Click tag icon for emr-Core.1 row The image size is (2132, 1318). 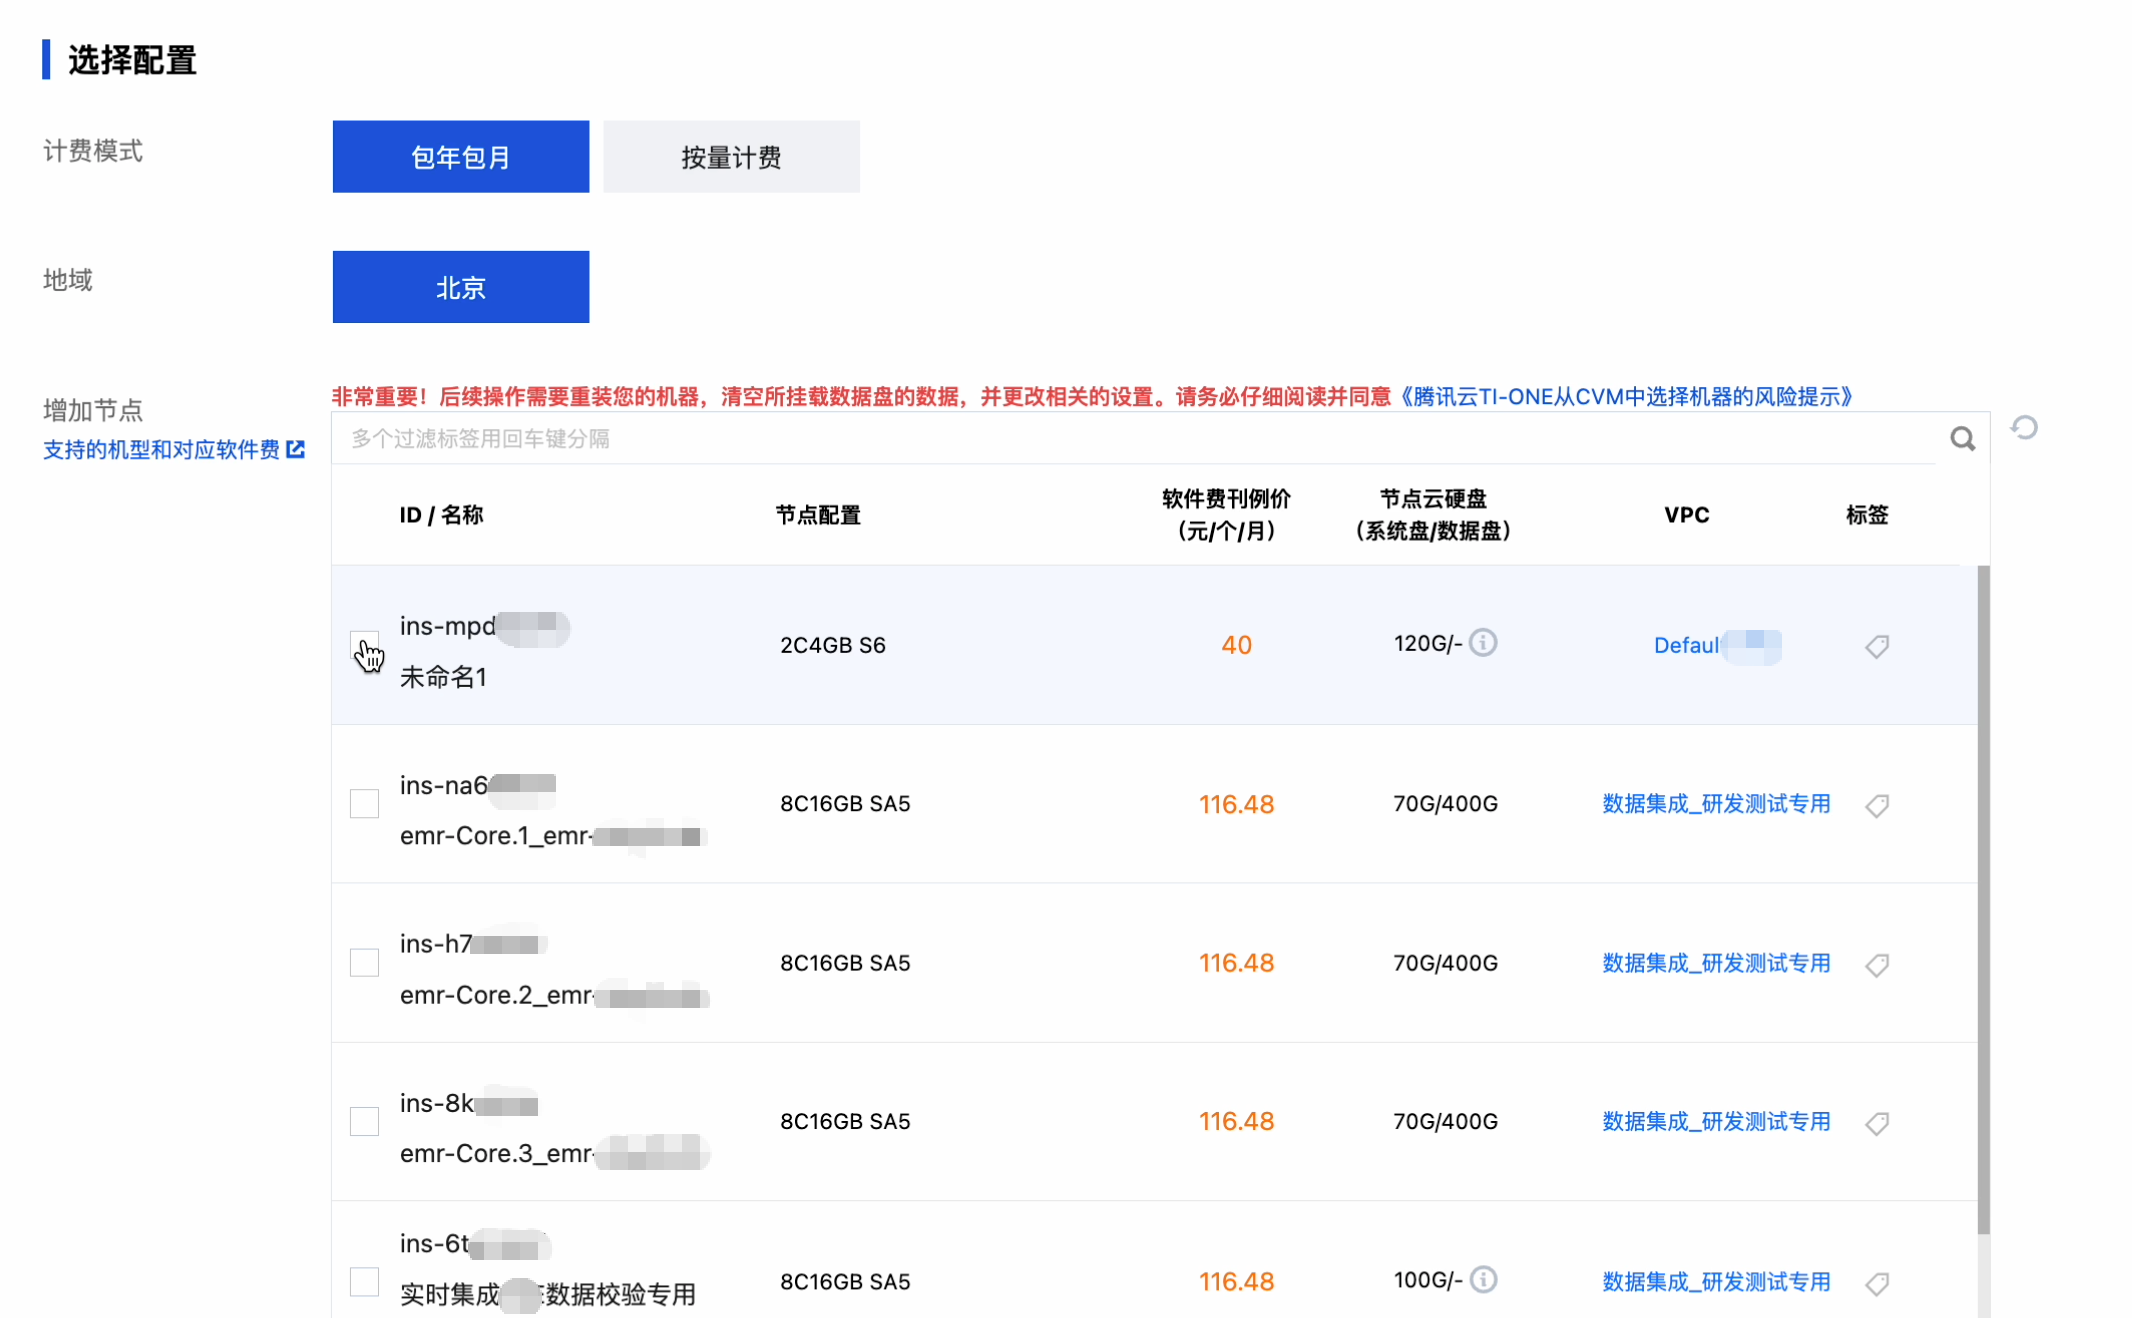tap(1877, 805)
